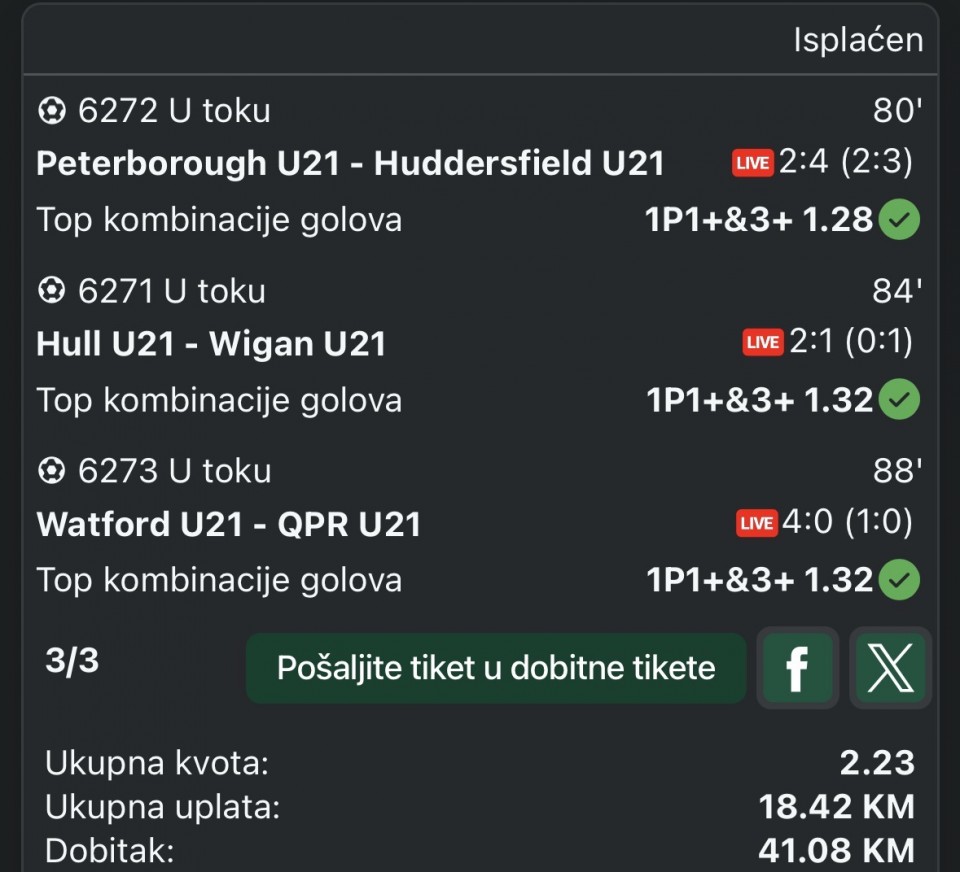This screenshot has height=872, width=960.
Task: Click soccer ball icon beside 6273
Action: pos(51,471)
